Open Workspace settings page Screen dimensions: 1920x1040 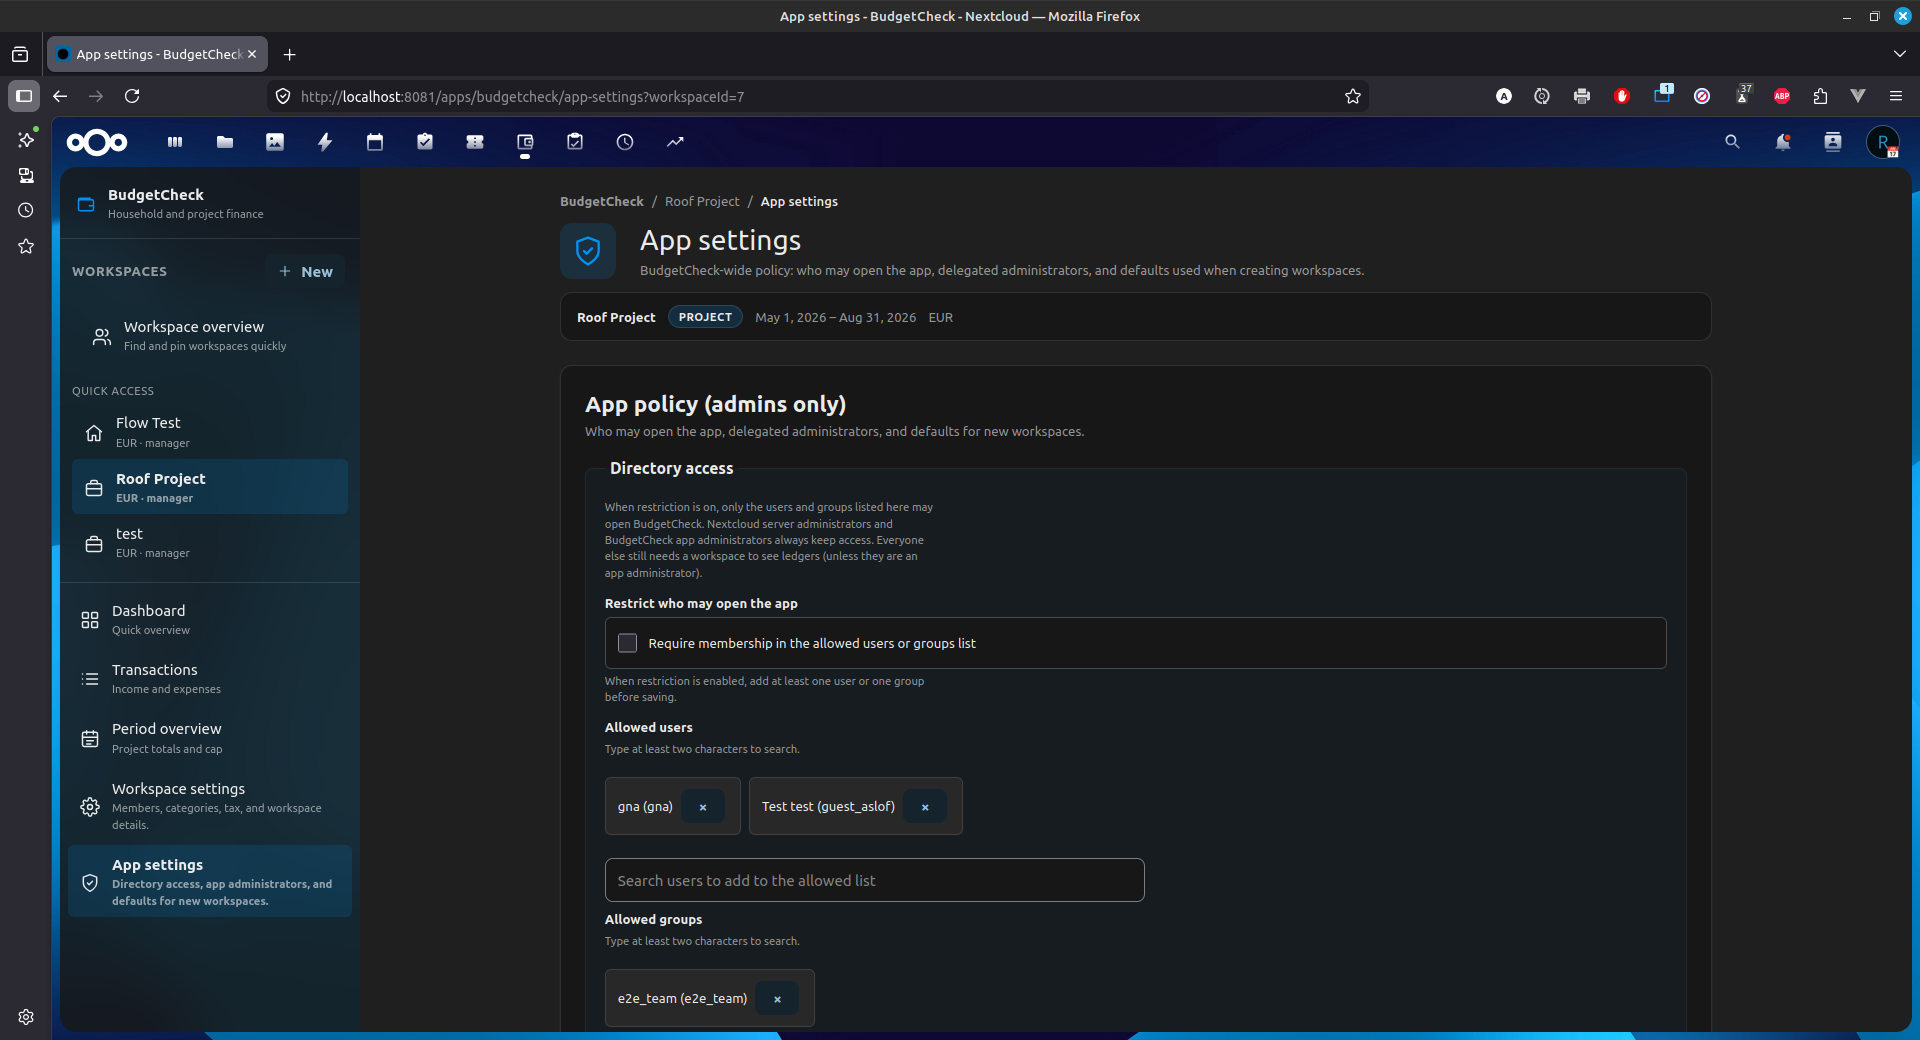(210, 806)
